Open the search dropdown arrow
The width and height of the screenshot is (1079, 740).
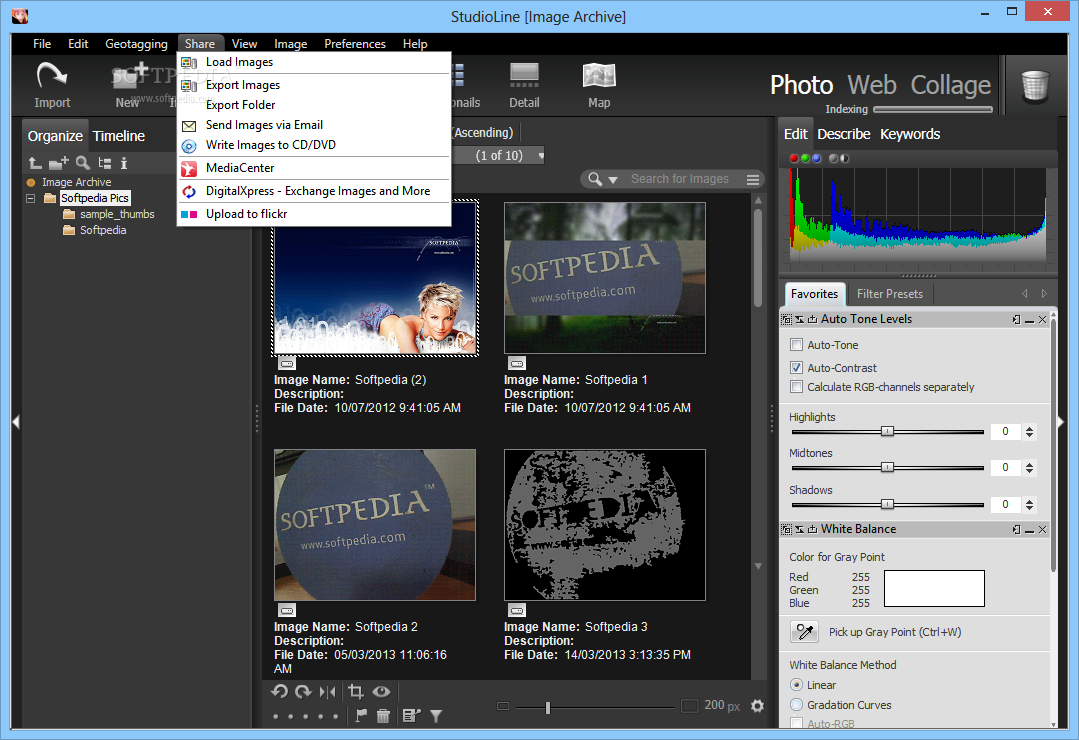click(612, 180)
